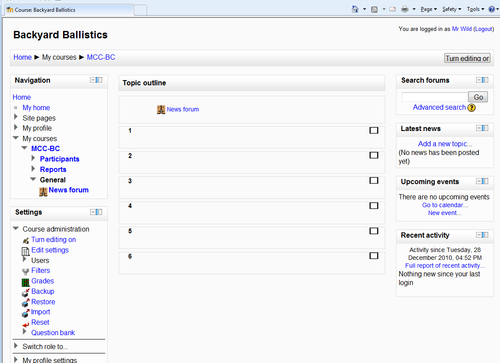500x363 pixels.
Task: Show only topic 5
Action: [374, 231]
